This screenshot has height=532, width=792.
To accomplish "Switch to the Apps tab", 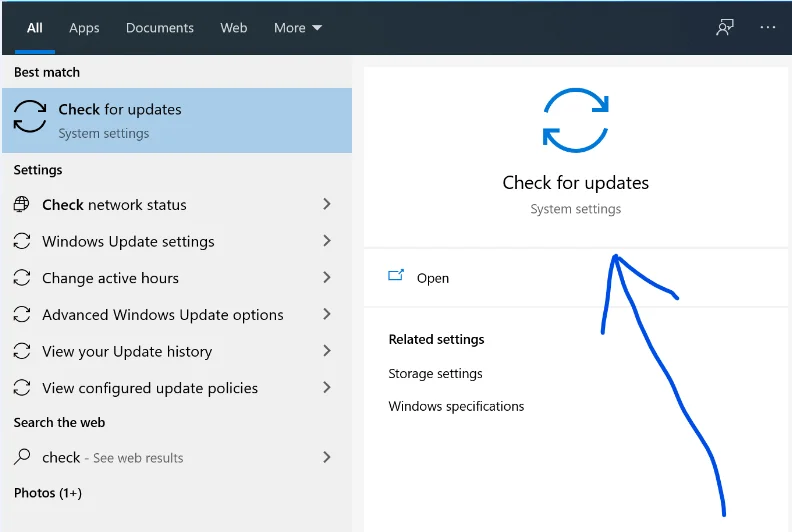I will pyautogui.click(x=84, y=28).
